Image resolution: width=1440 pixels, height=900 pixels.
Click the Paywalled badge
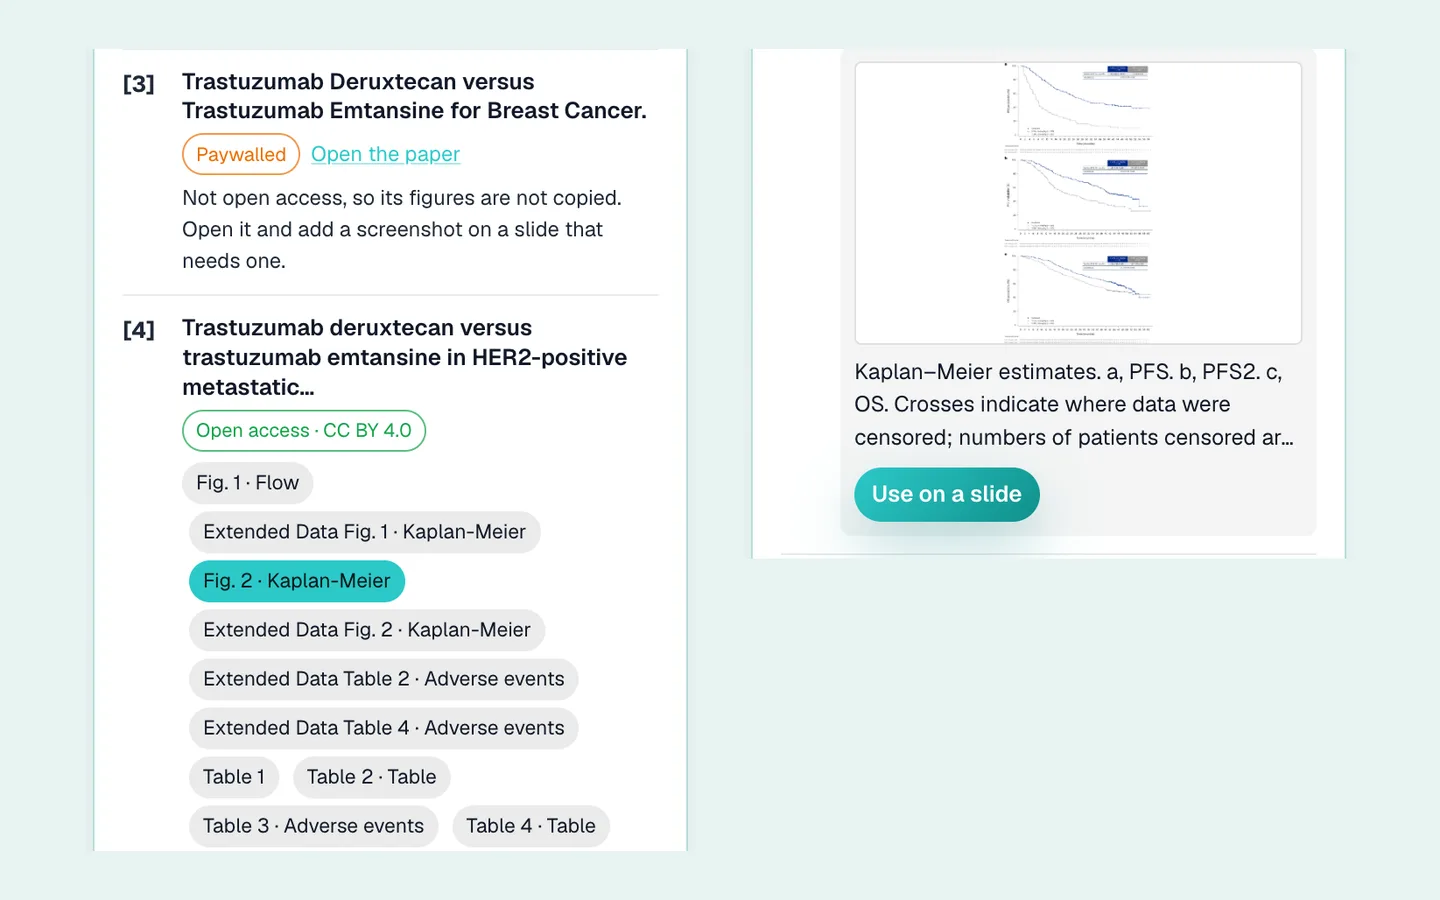tap(241, 154)
